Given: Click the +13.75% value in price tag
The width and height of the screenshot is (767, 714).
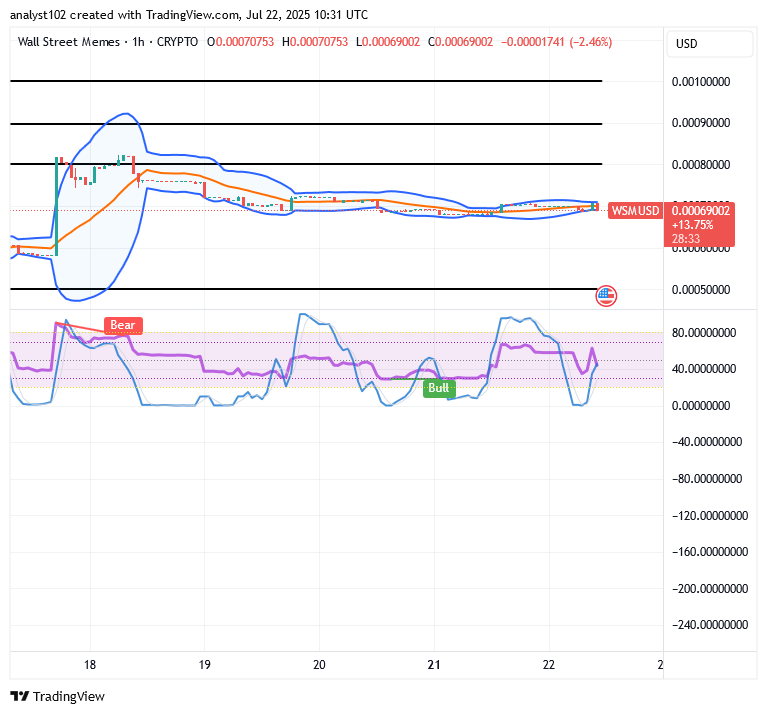Looking at the screenshot, I should click(x=693, y=225).
